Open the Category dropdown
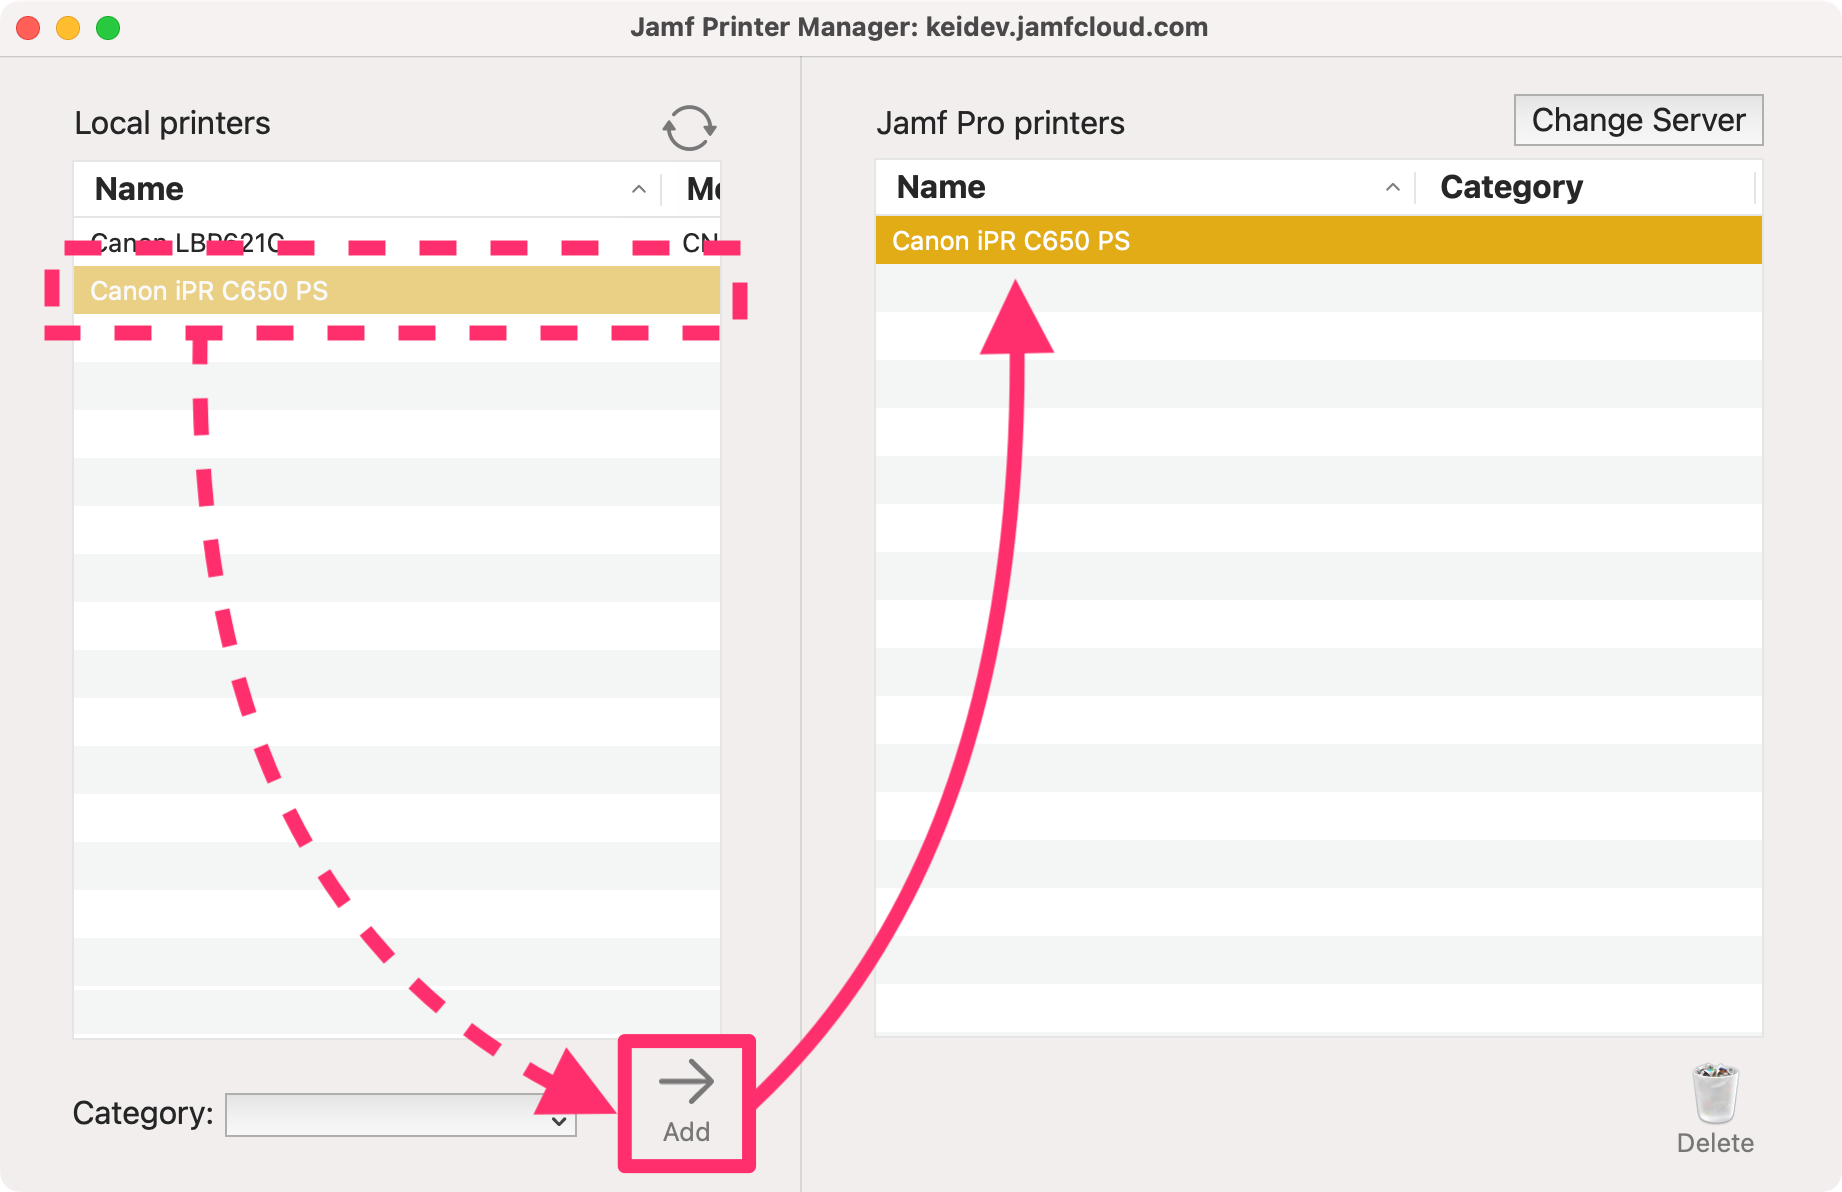This screenshot has width=1842, height=1192. pyautogui.click(x=401, y=1114)
